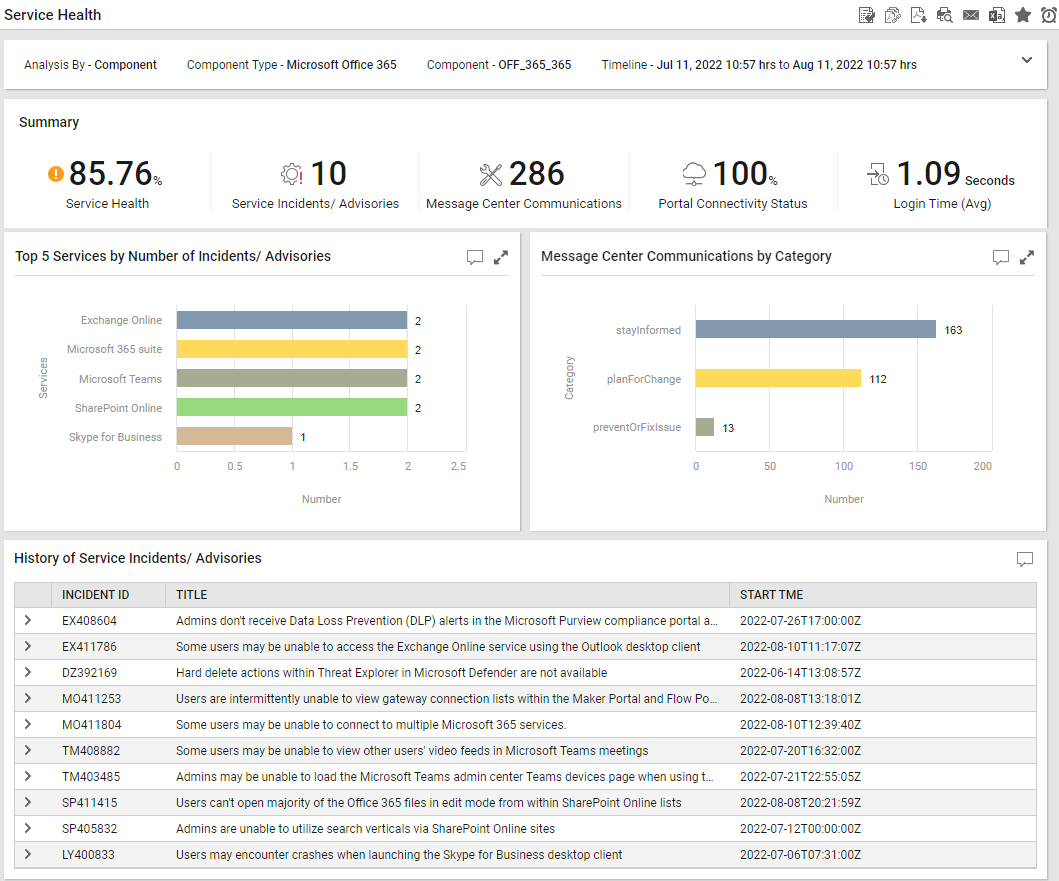Image resolution: width=1059 pixels, height=881 pixels.
Task: Click the TITLE column header
Action: pyautogui.click(x=447, y=595)
